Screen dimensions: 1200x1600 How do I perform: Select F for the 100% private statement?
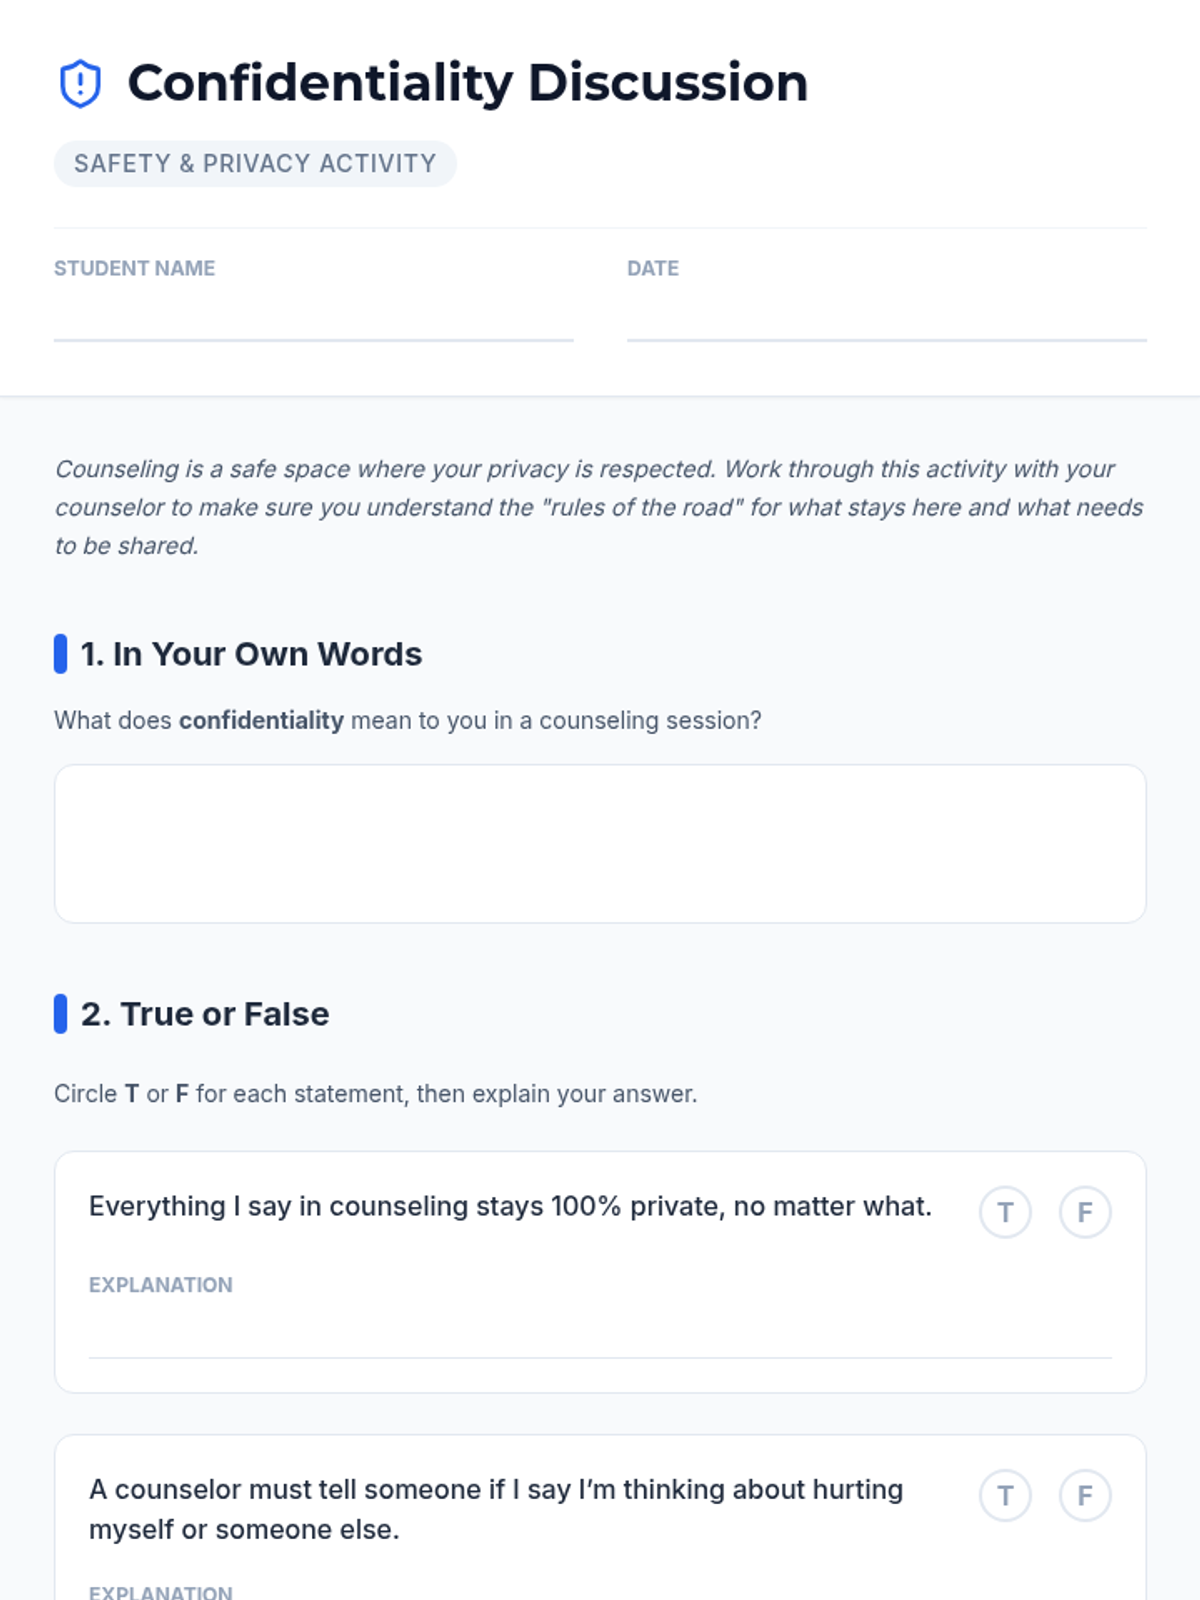[x=1085, y=1212]
